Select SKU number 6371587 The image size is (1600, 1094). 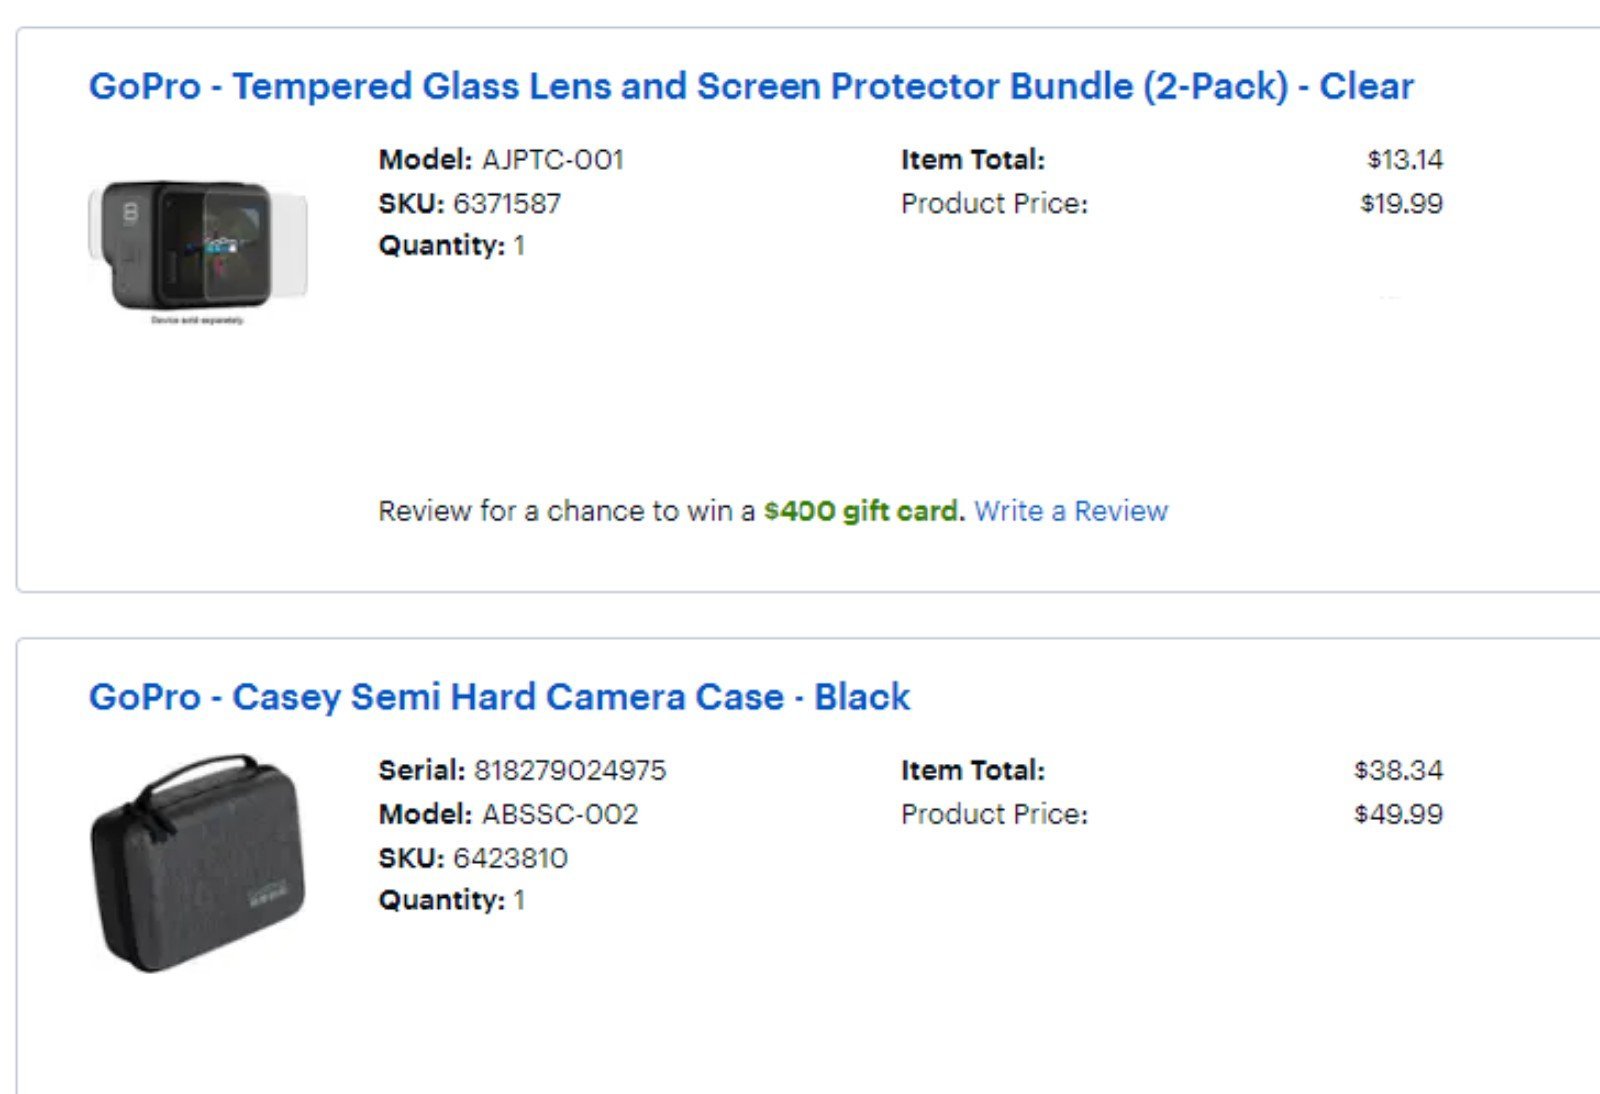[x=507, y=204]
